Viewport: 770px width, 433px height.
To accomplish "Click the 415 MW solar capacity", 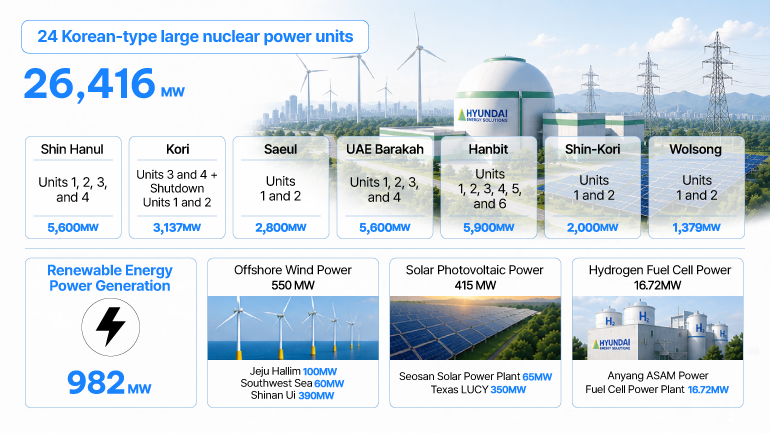I will coord(475,285).
